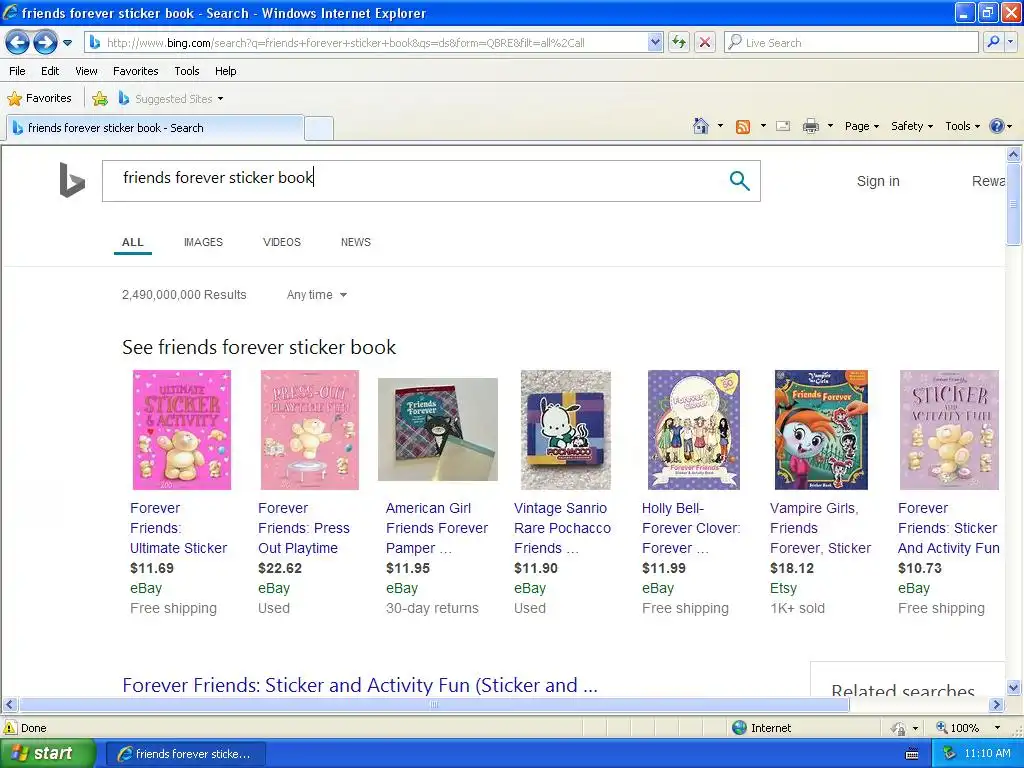Stop loading with the red X icon

[x=705, y=43]
